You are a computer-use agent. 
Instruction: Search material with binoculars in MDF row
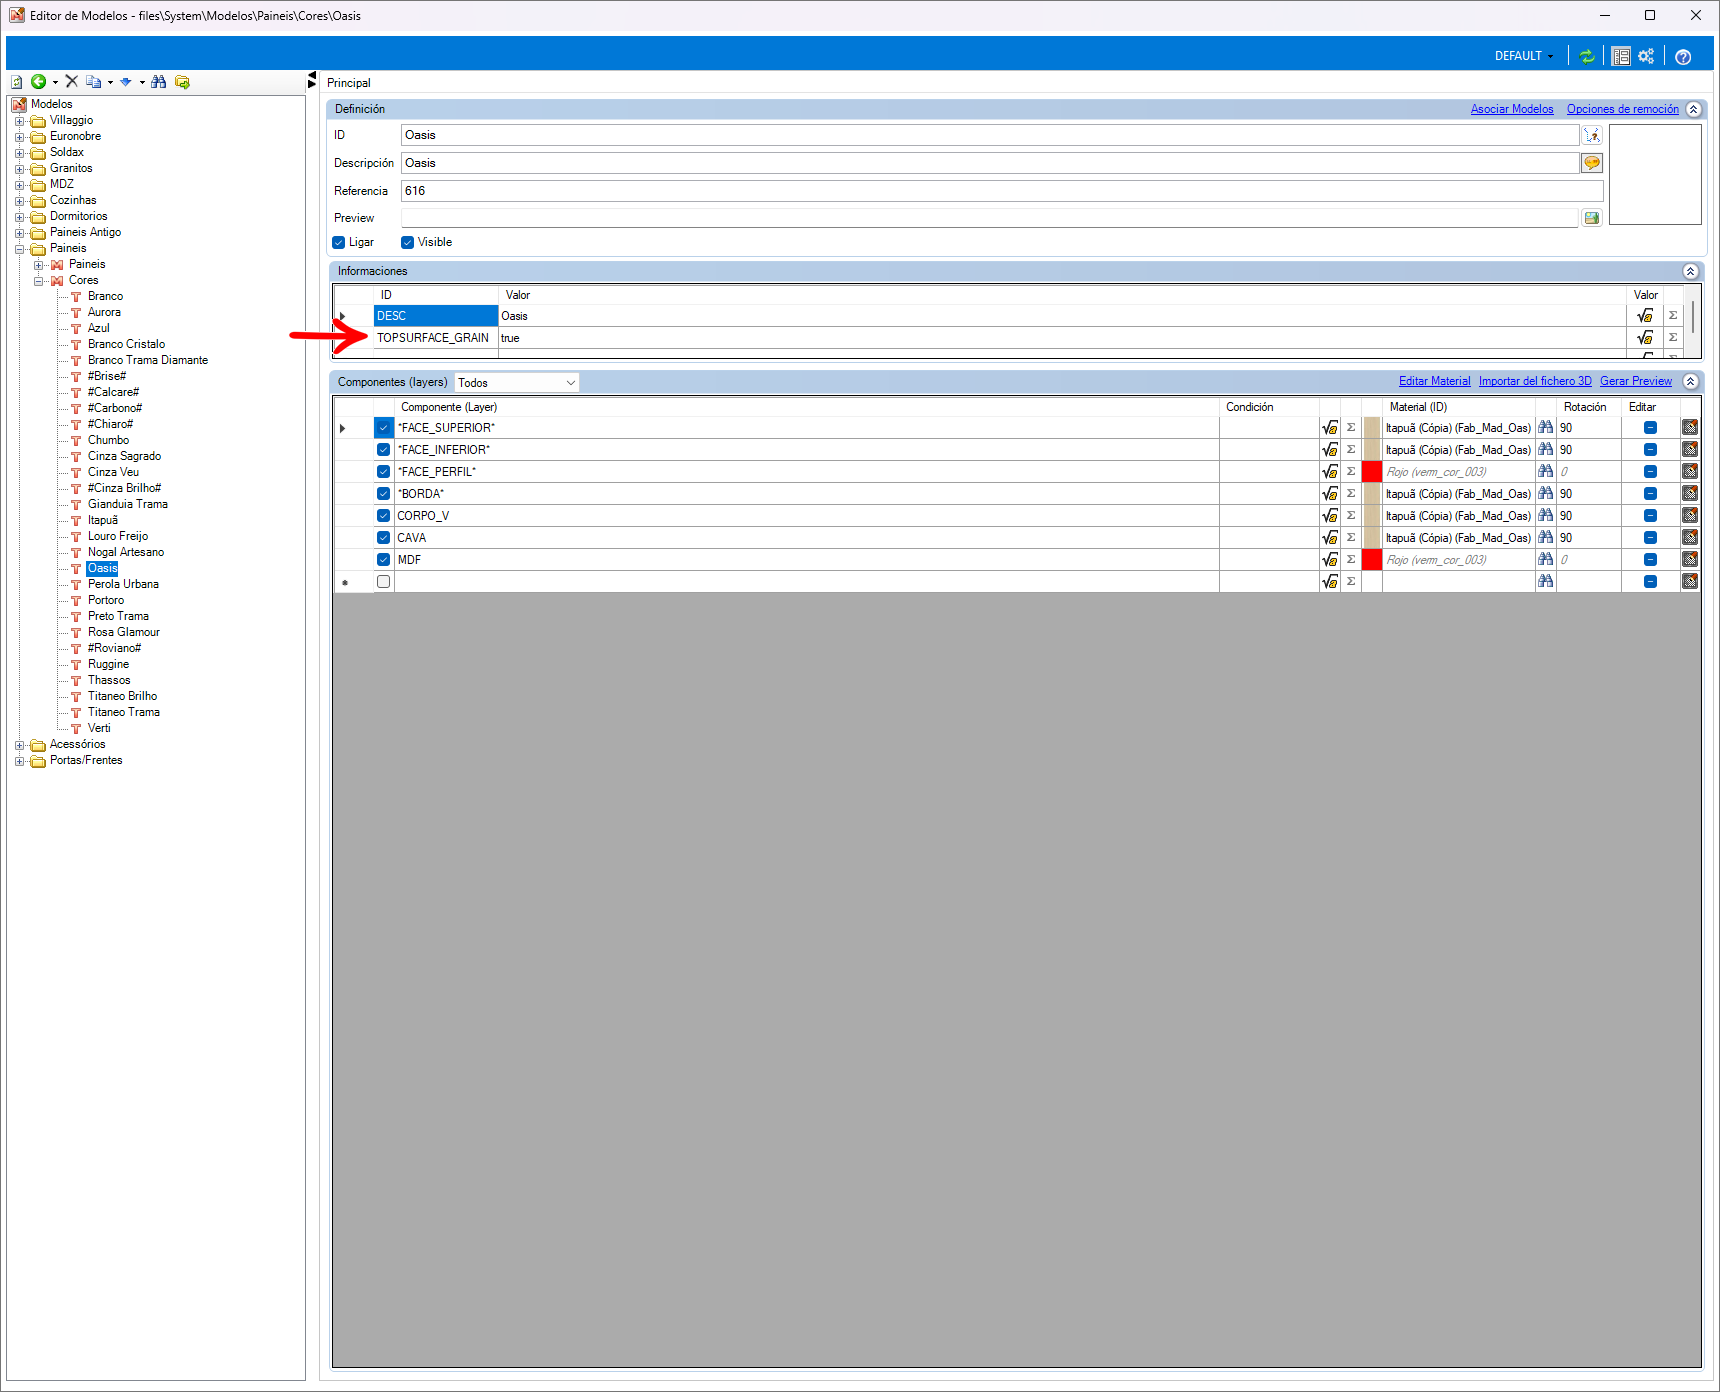(1546, 560)
